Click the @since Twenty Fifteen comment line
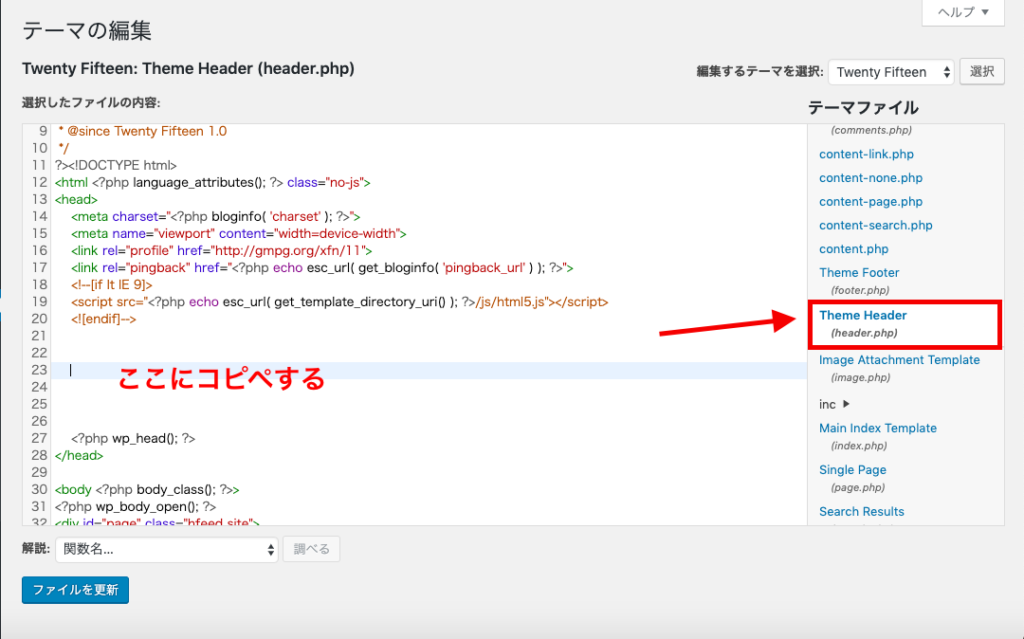Screen dimensions: 1024x639 142,131
